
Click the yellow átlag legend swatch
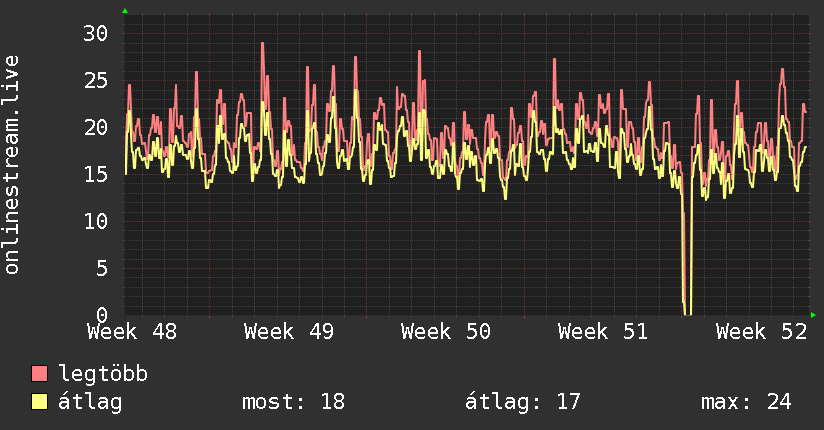pos(39,402)
